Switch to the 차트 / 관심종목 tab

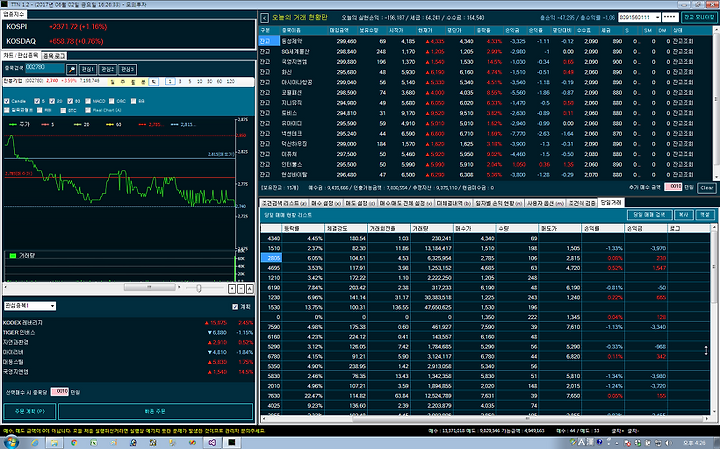click(21, 56)
